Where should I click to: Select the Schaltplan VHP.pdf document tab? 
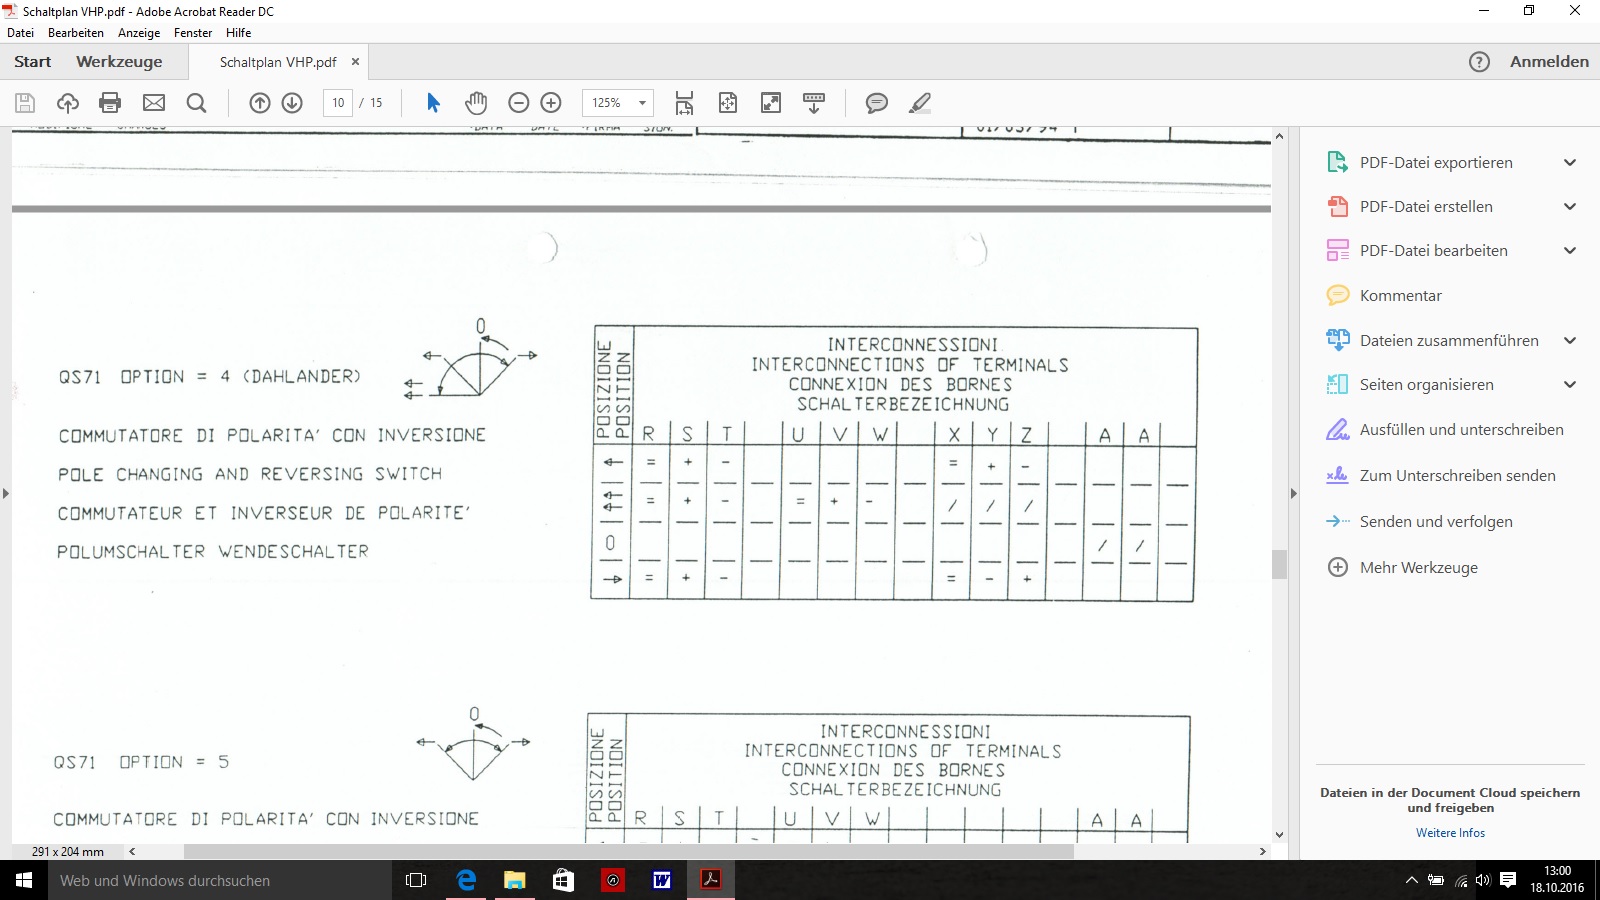(x=278, y=62)
